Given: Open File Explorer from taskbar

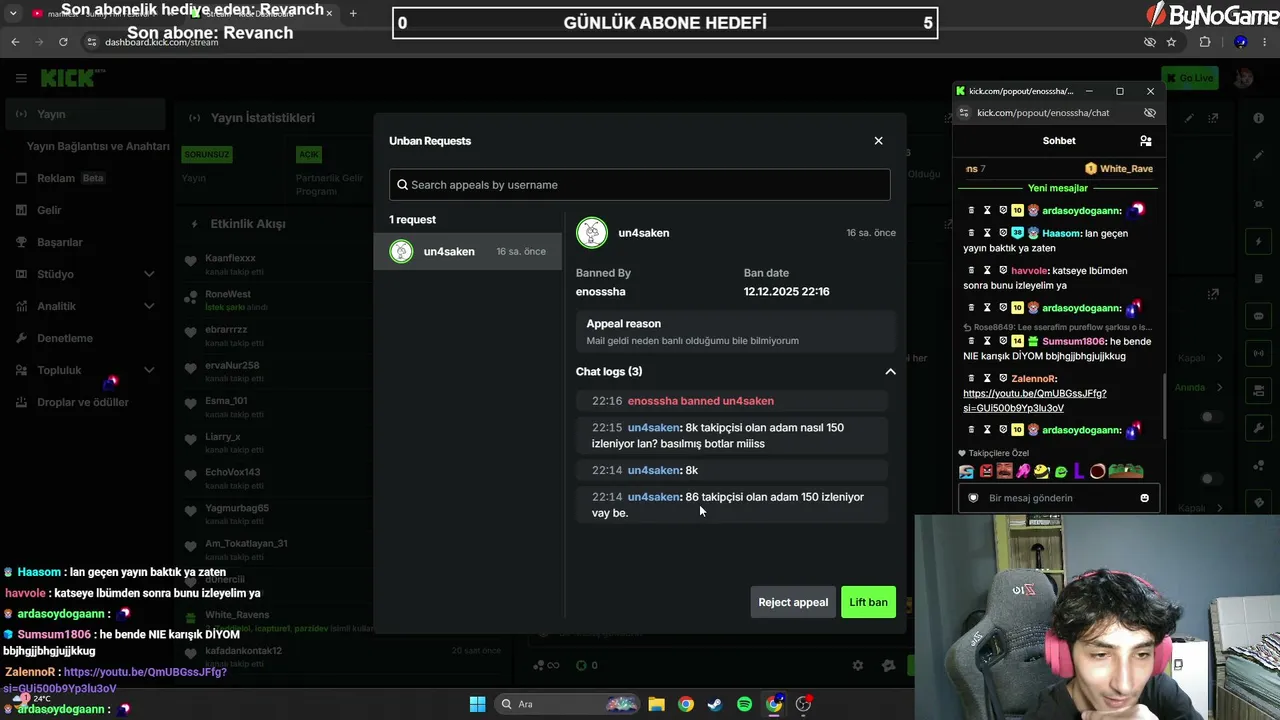Looking at the screenshot, I should (656, 704).
